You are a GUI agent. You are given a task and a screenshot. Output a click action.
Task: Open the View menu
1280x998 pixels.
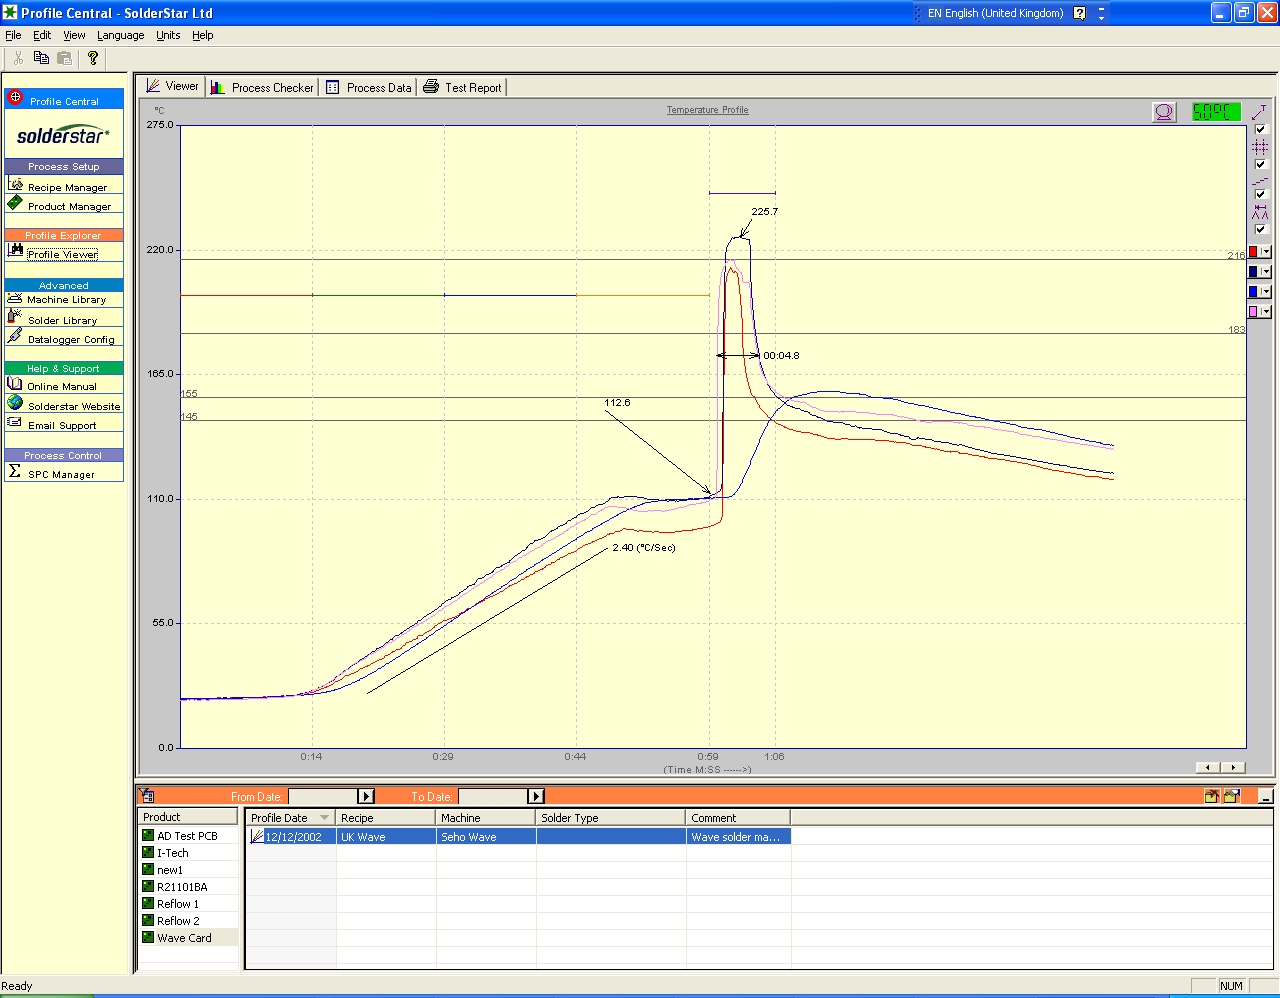click(x=74, y=35)
